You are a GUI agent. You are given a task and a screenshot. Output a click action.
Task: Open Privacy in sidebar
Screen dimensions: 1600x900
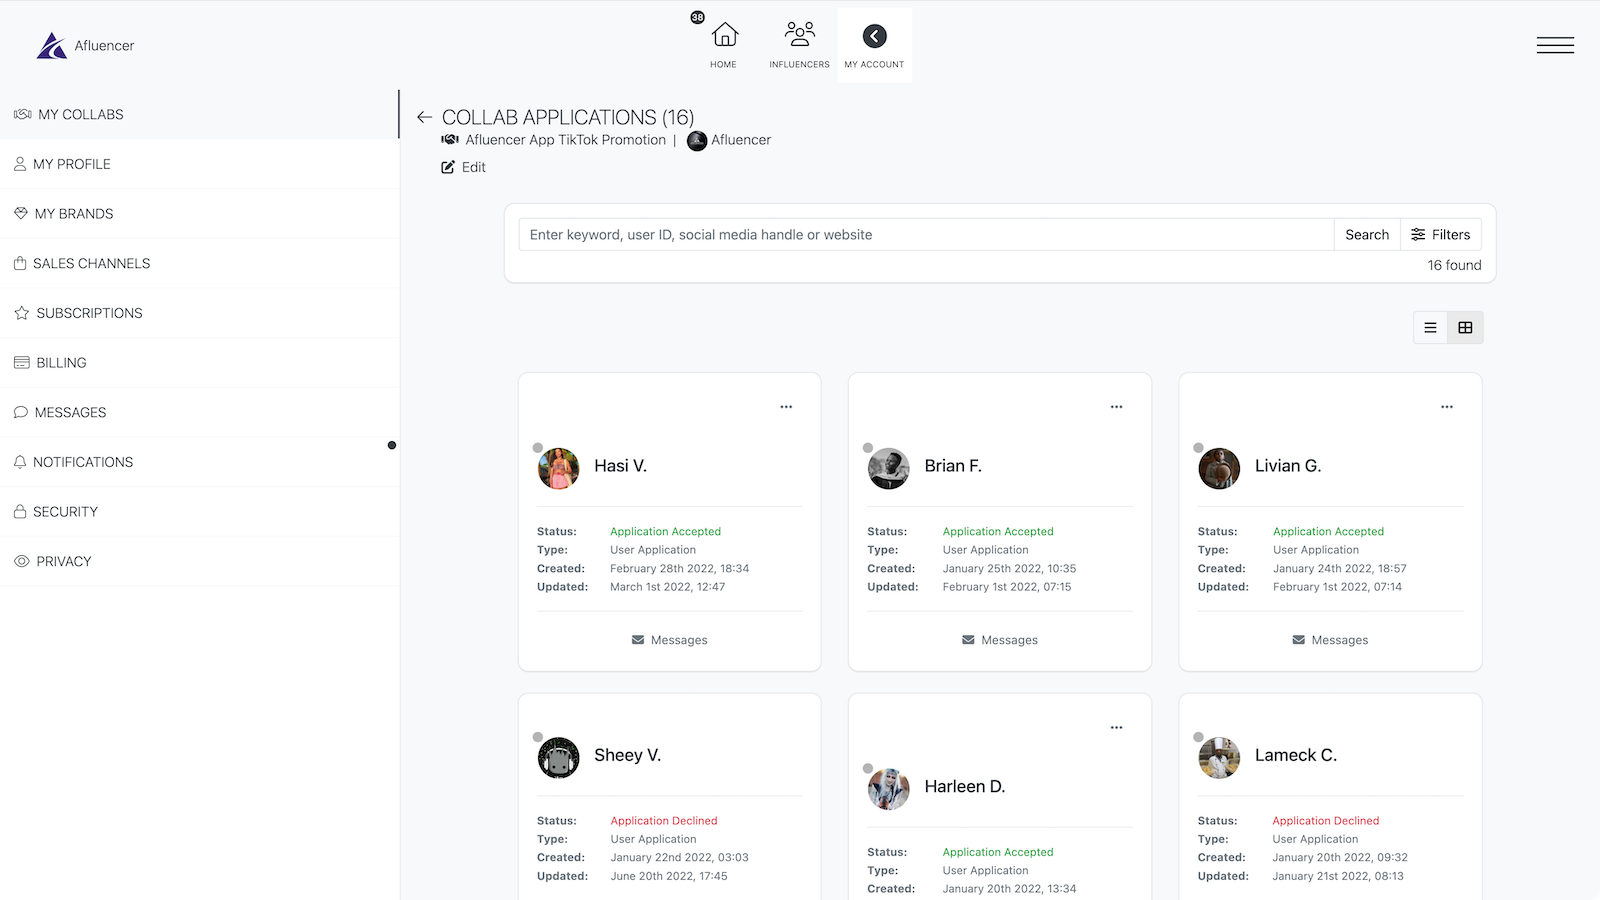pos(200,561)
